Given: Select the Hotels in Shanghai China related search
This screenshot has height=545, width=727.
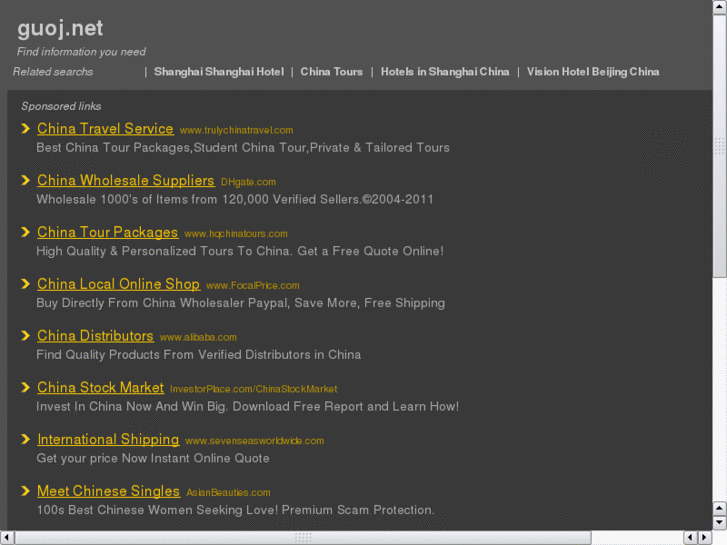Looking at the screenshot, I should pos(445,72).
